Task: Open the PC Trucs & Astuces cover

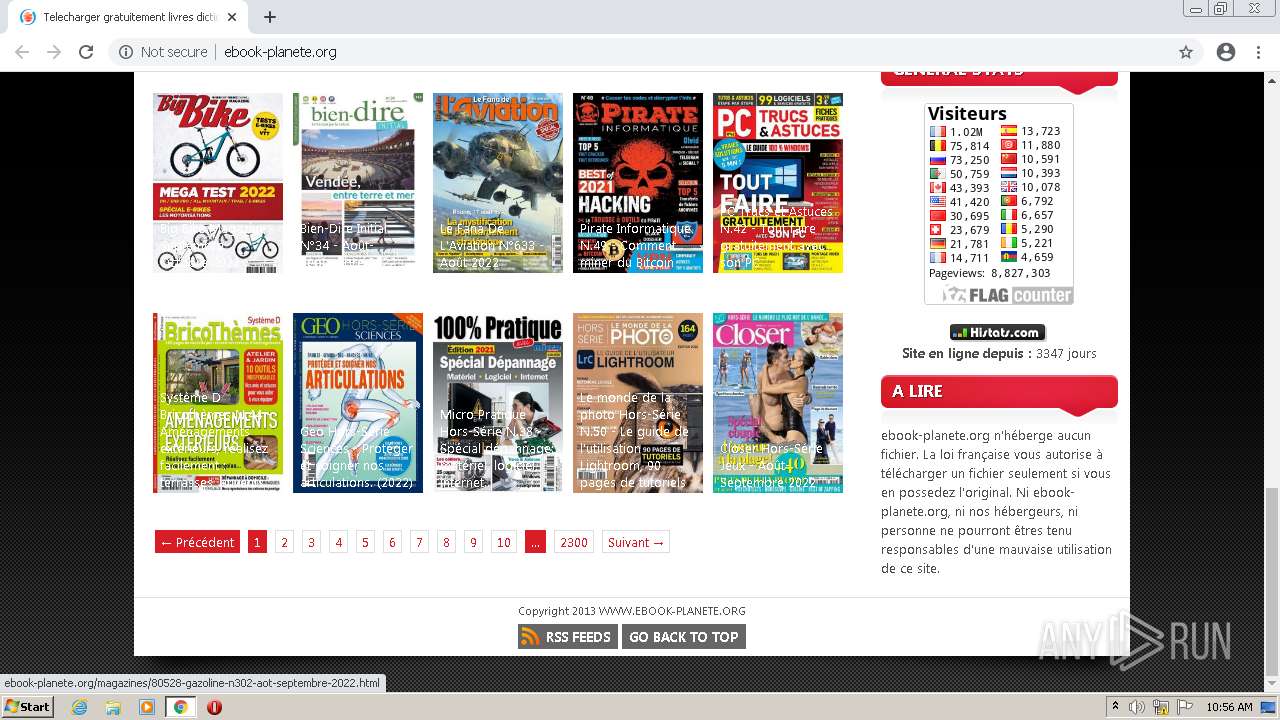Action: pos(778,183)
